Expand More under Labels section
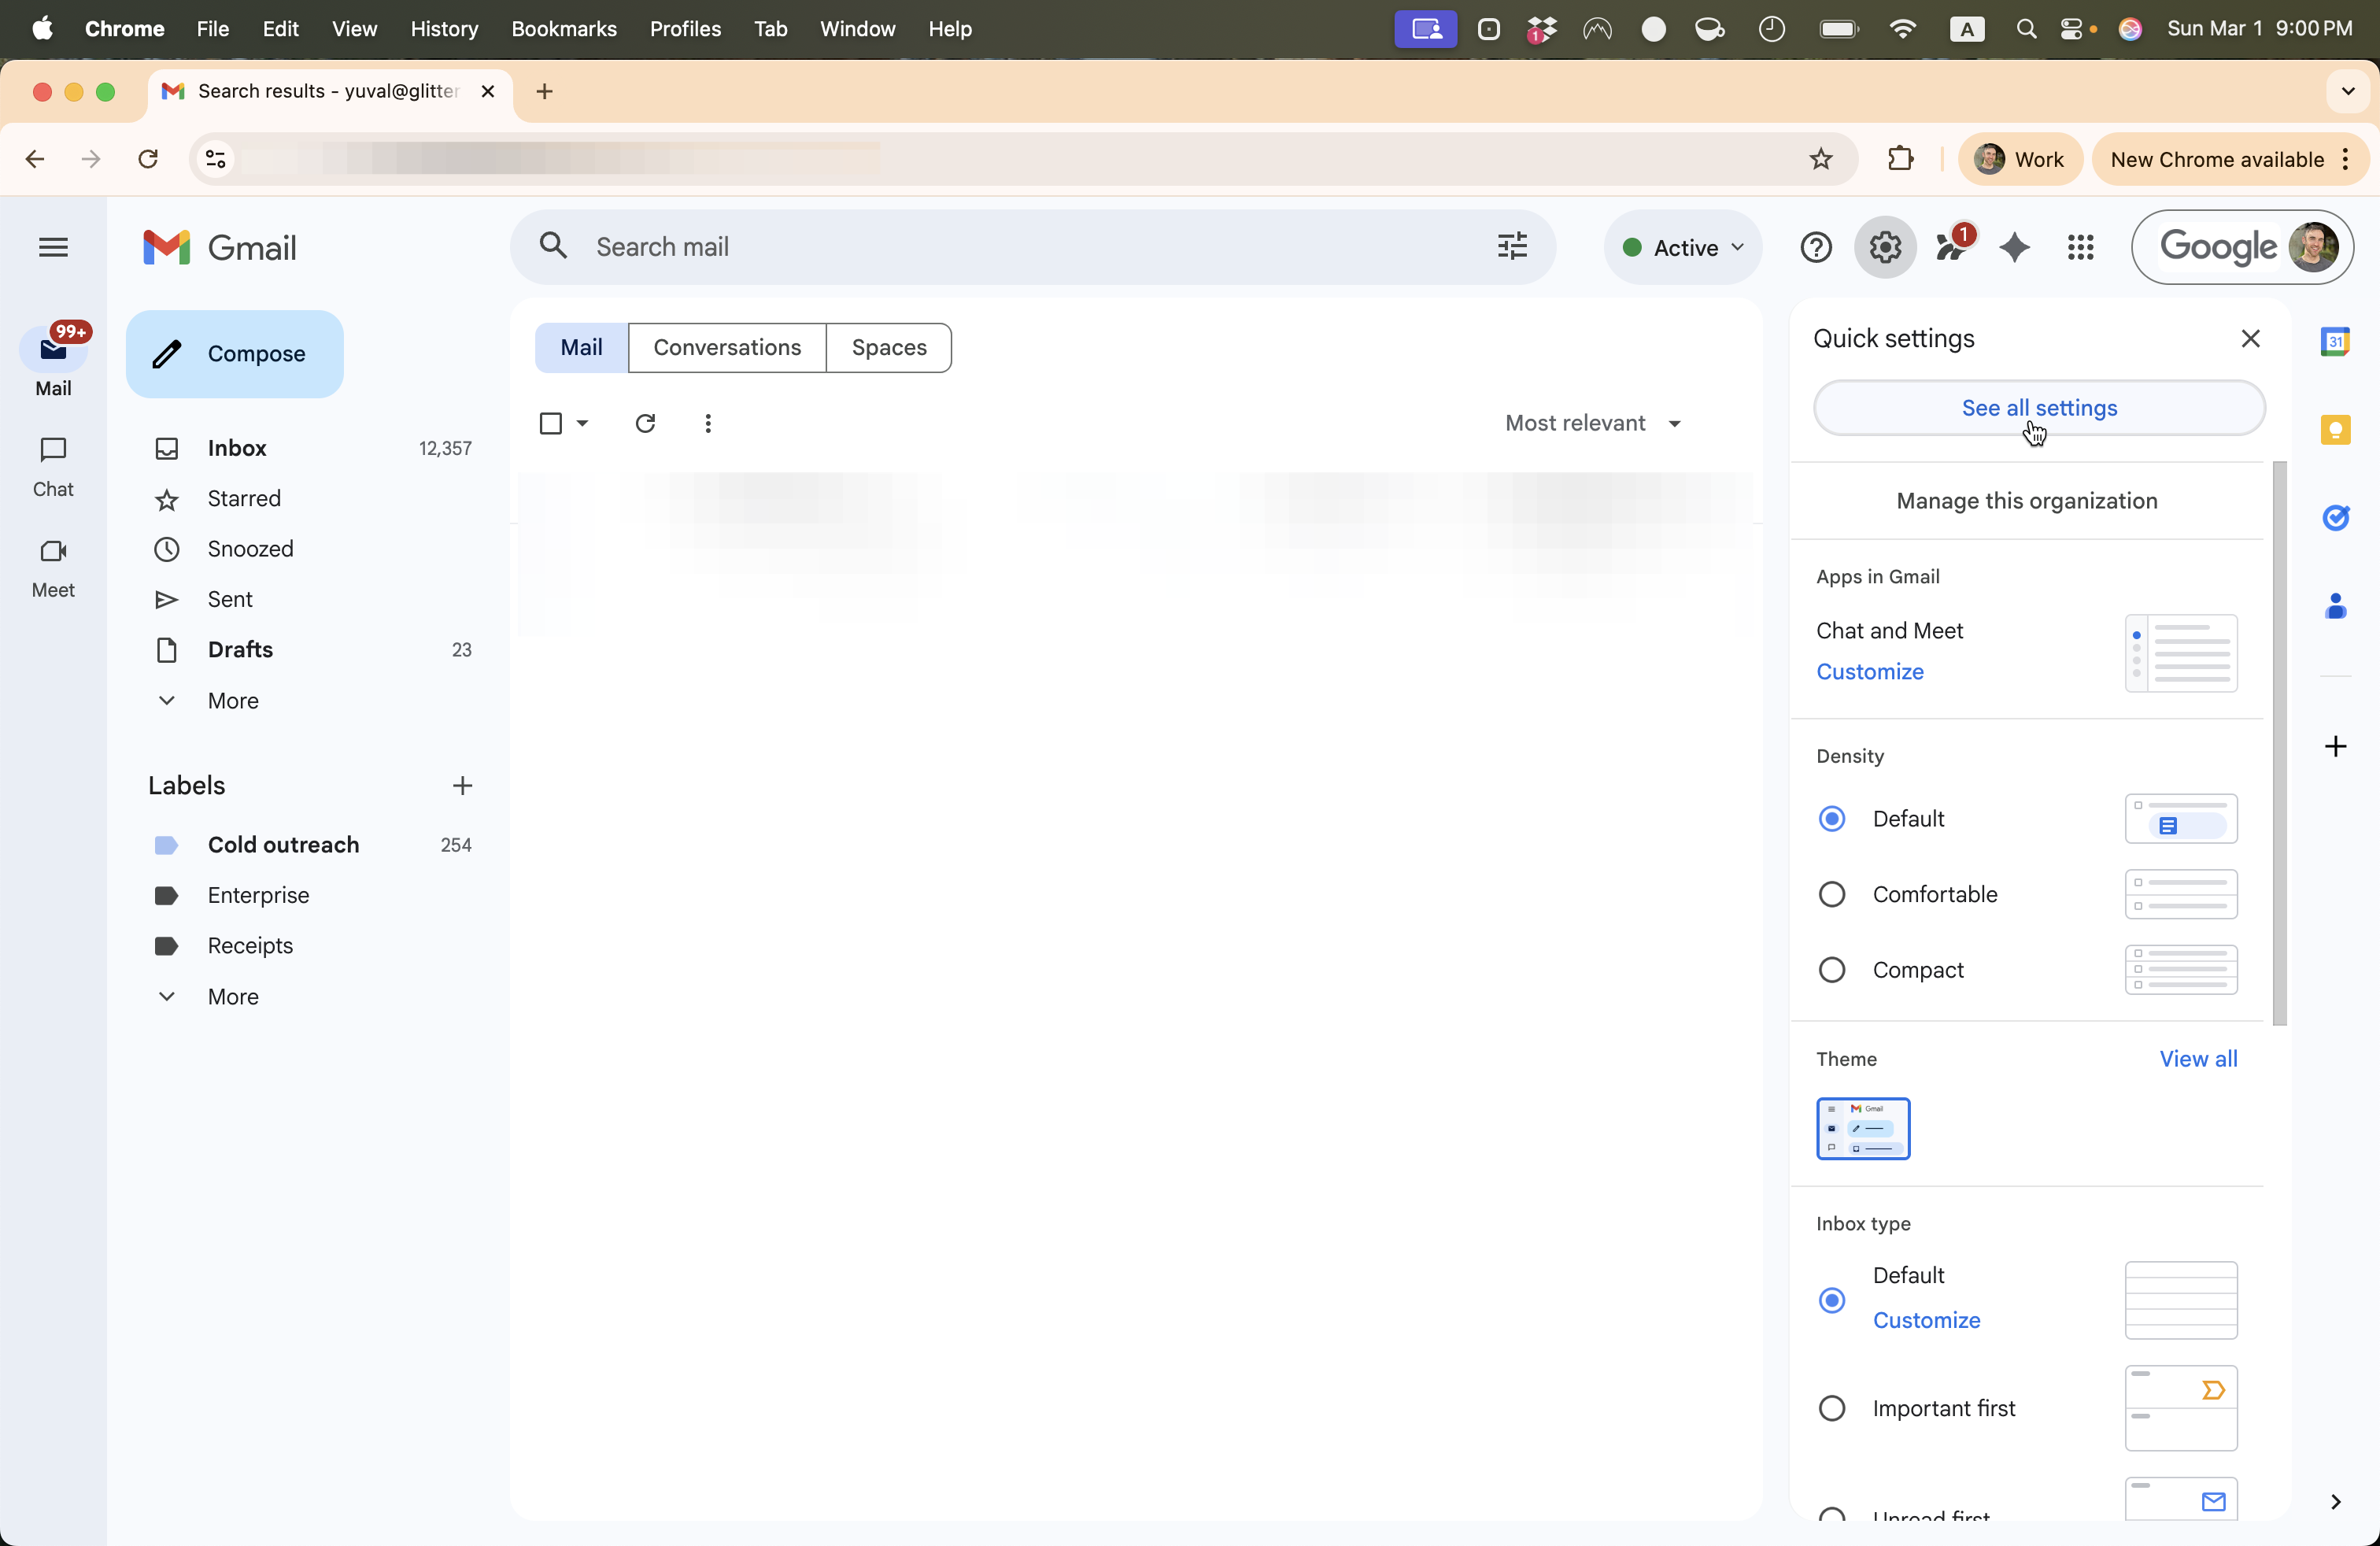Screen dimensions: 2380x1546 (232, 996)
